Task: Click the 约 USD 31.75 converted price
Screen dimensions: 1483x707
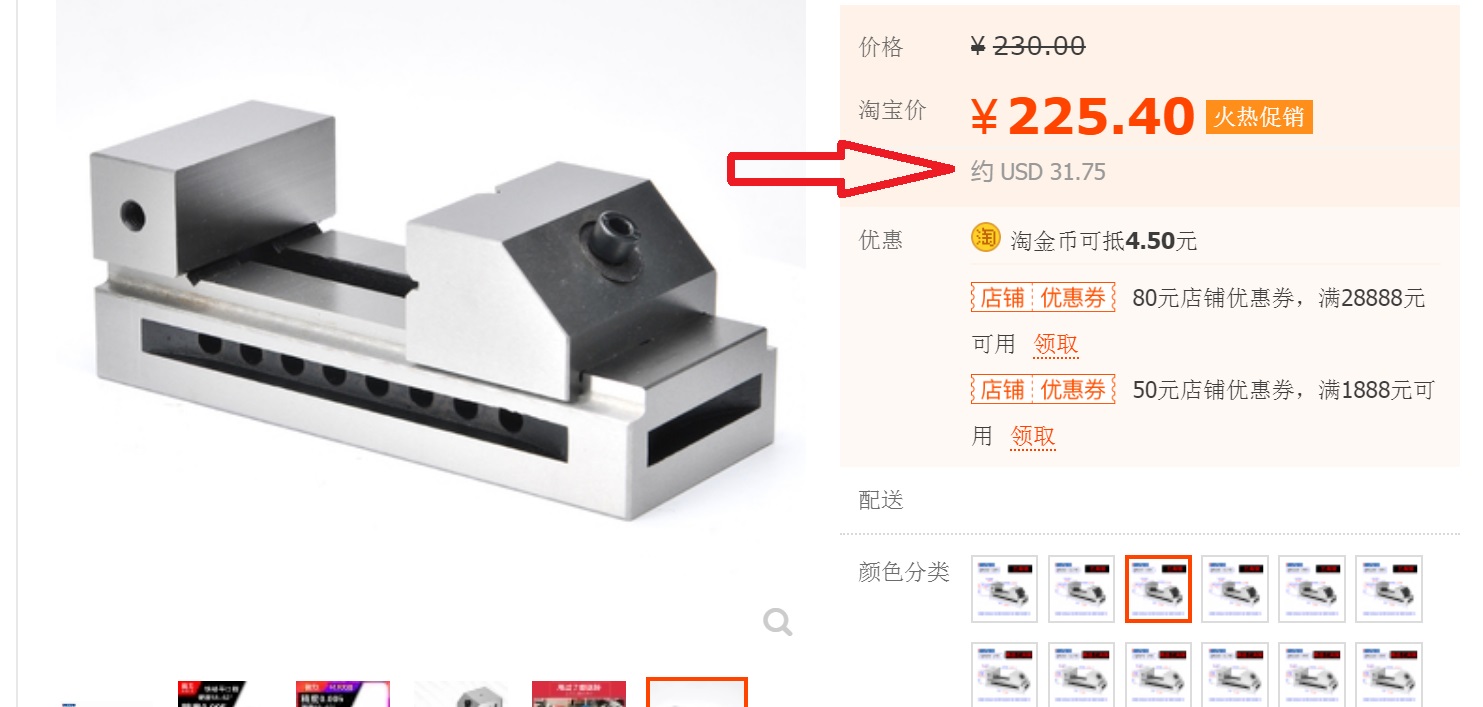Action: (1038, 172)
